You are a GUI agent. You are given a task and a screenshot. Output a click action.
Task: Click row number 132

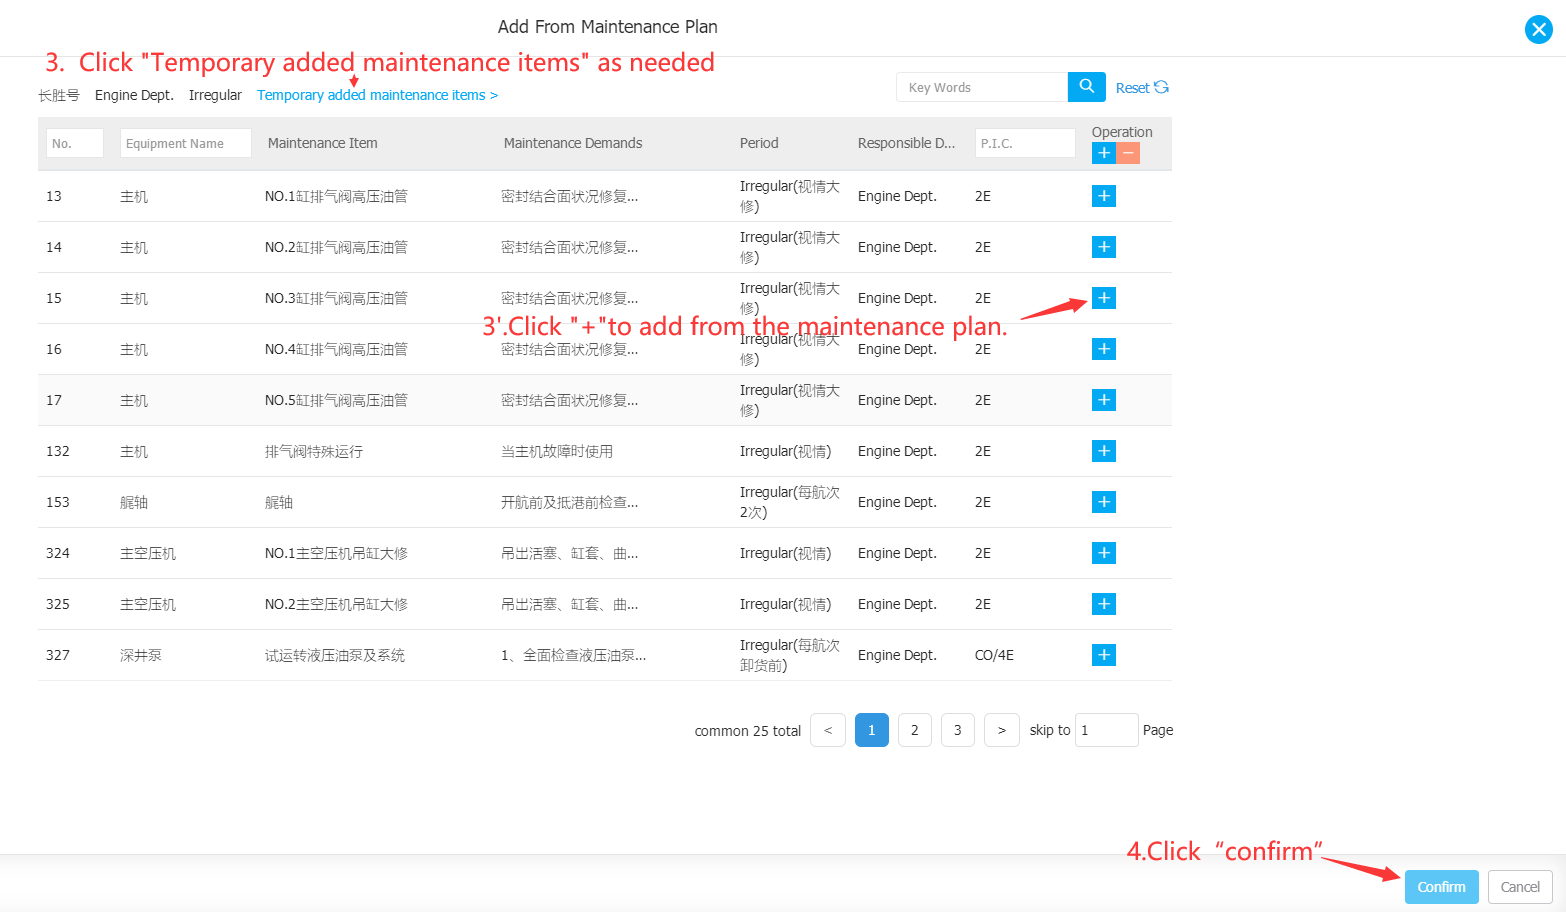(58, 451)
